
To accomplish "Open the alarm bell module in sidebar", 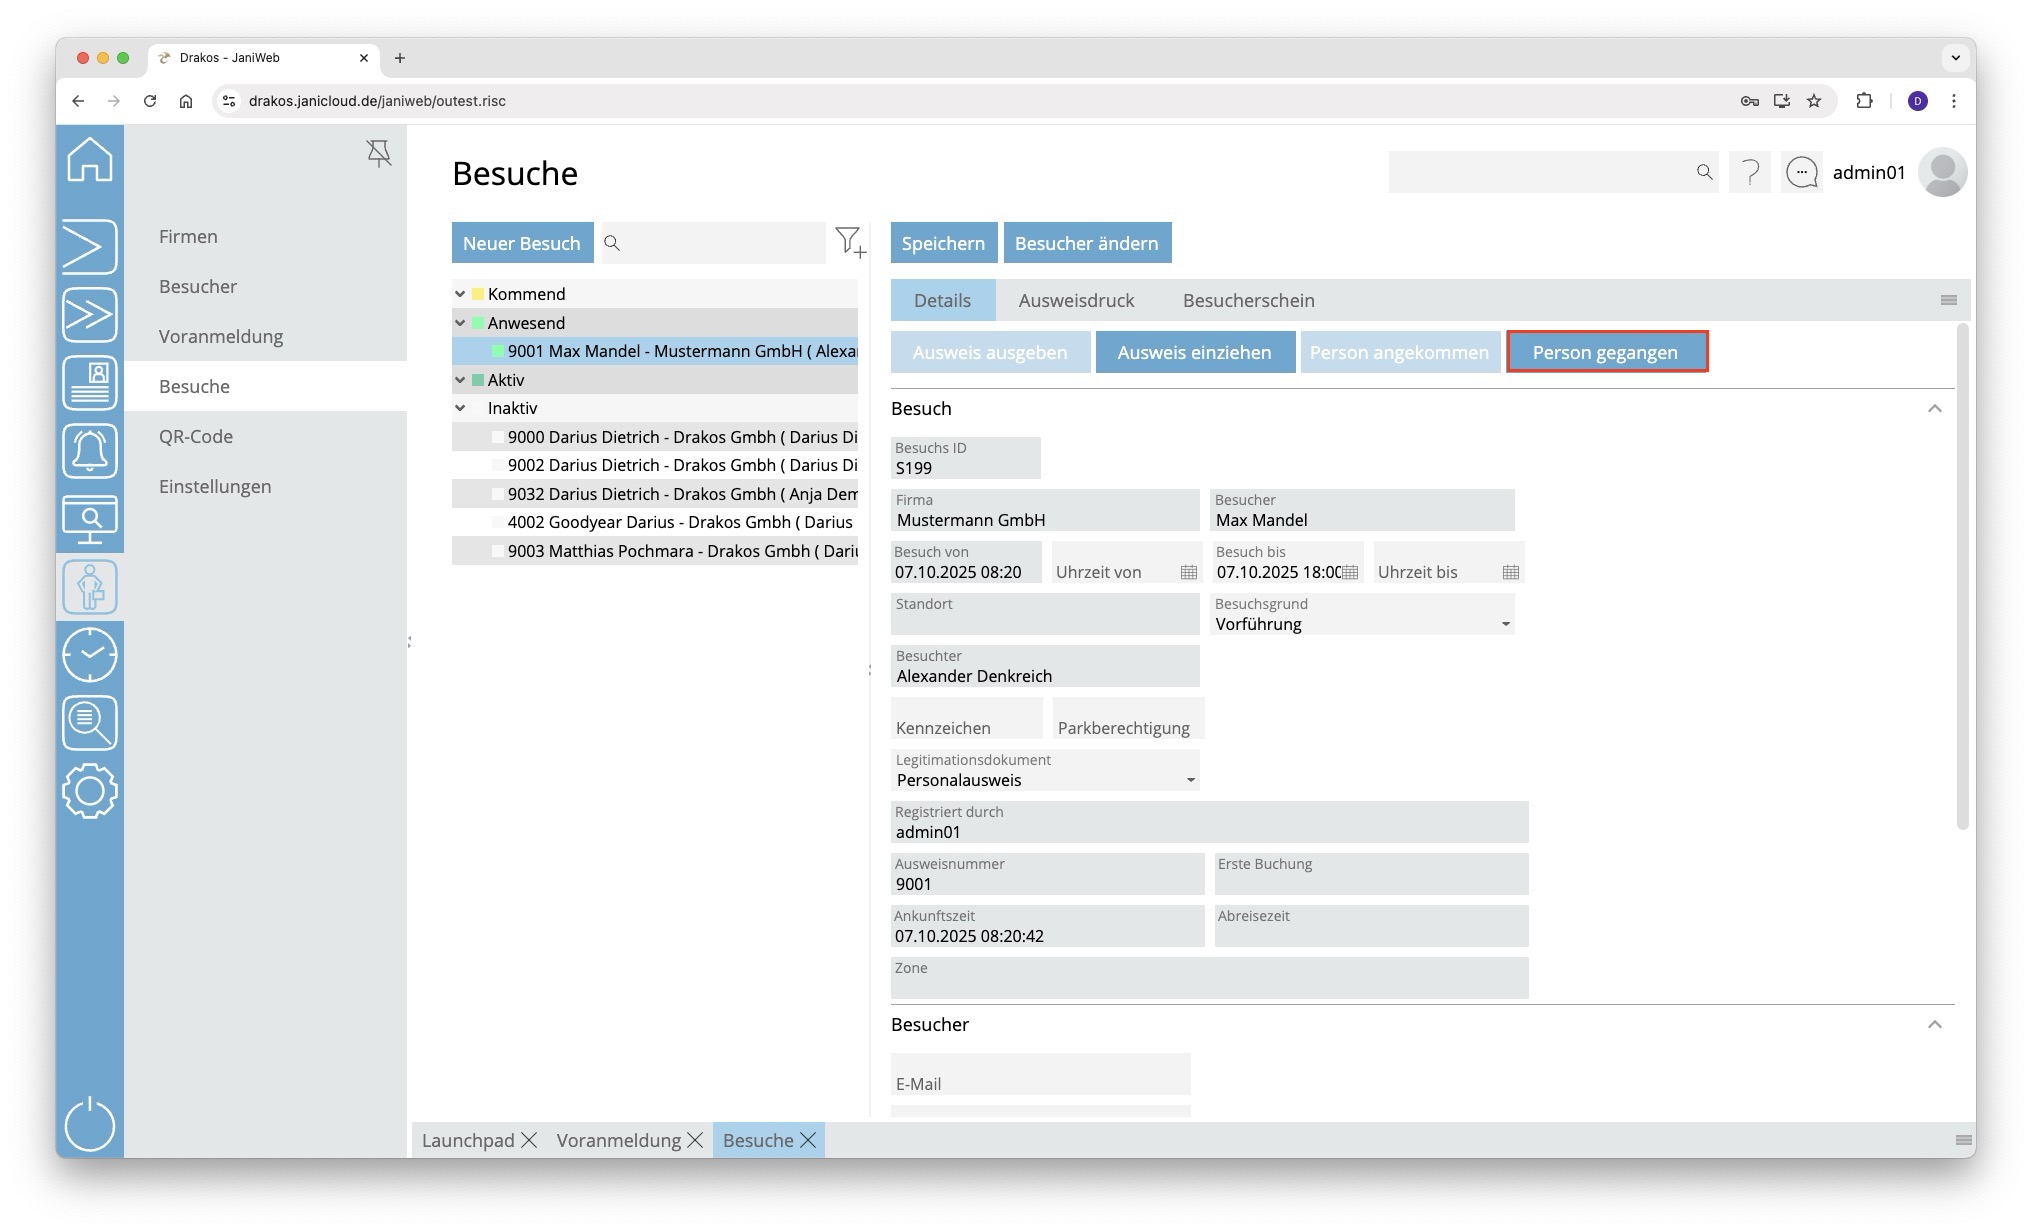I will [x=90, y=451].
